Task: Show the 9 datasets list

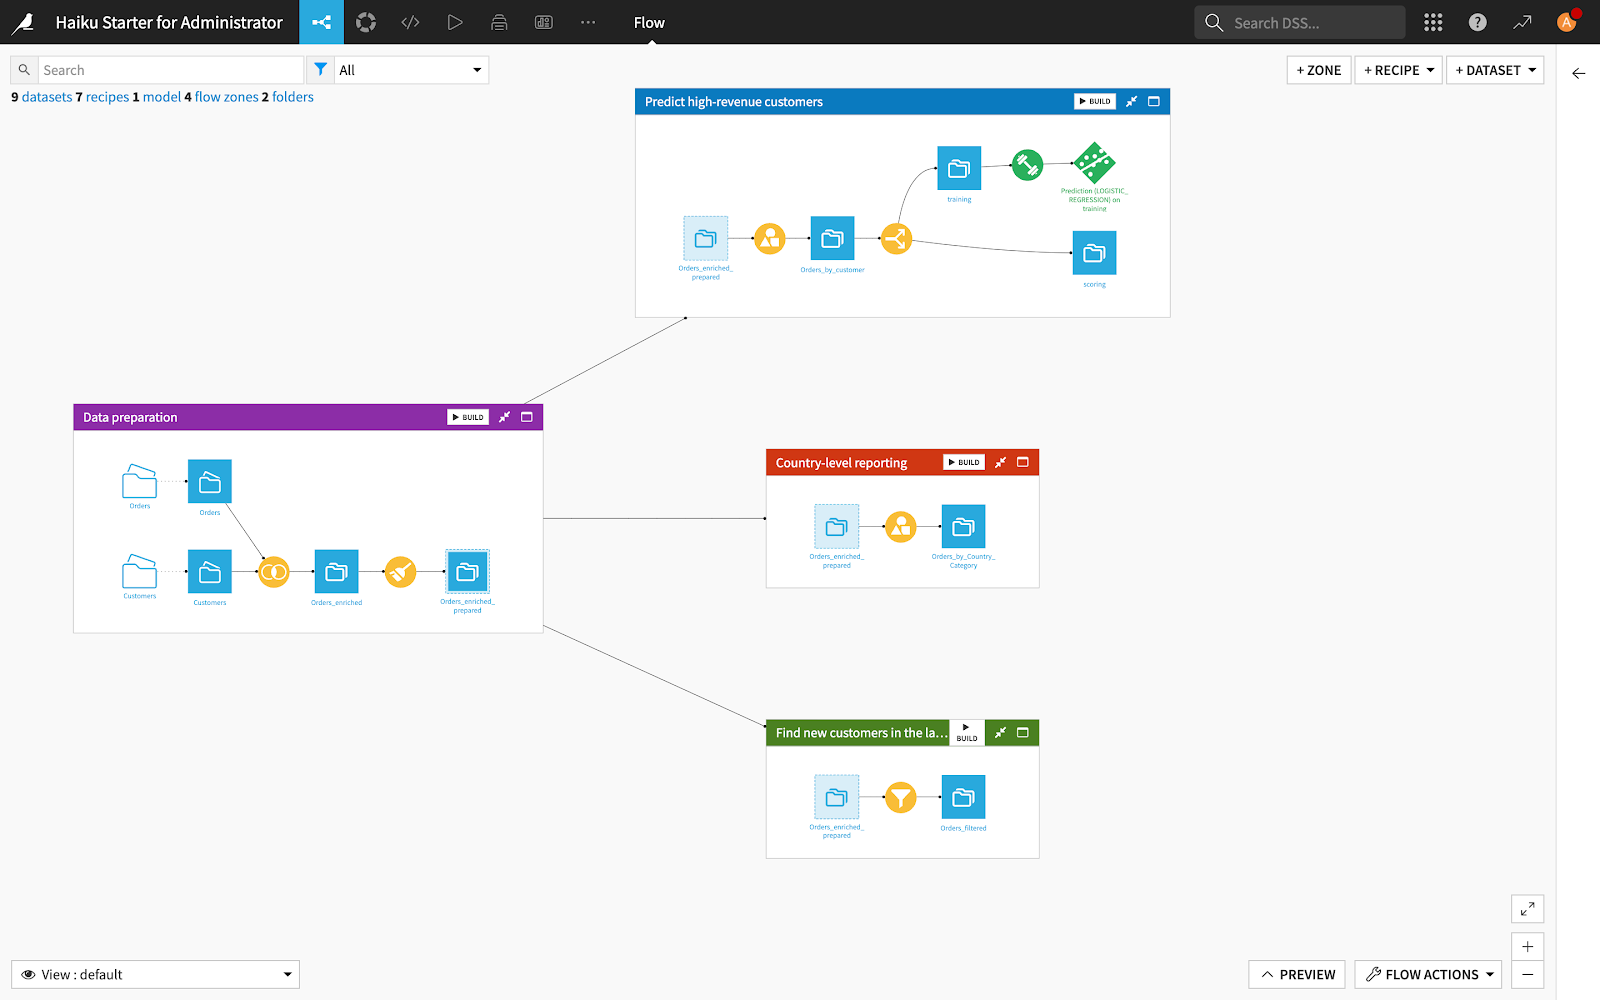Action: click(x=41, y=97)
